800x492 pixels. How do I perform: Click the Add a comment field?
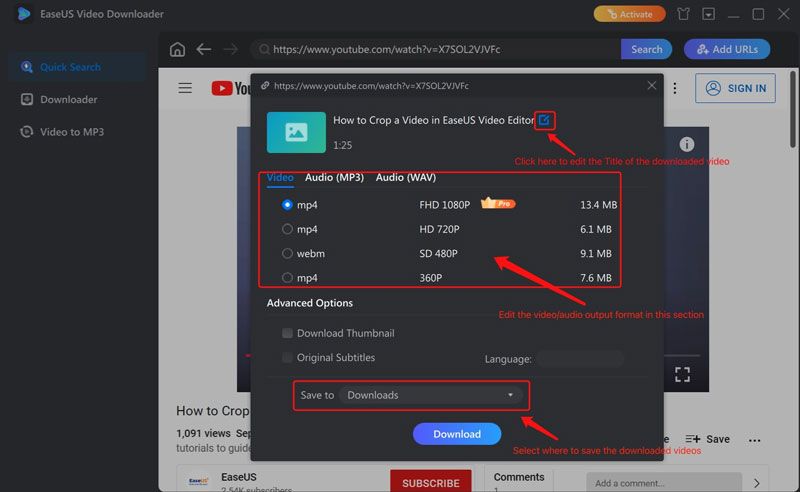click(x=663, y=483)
